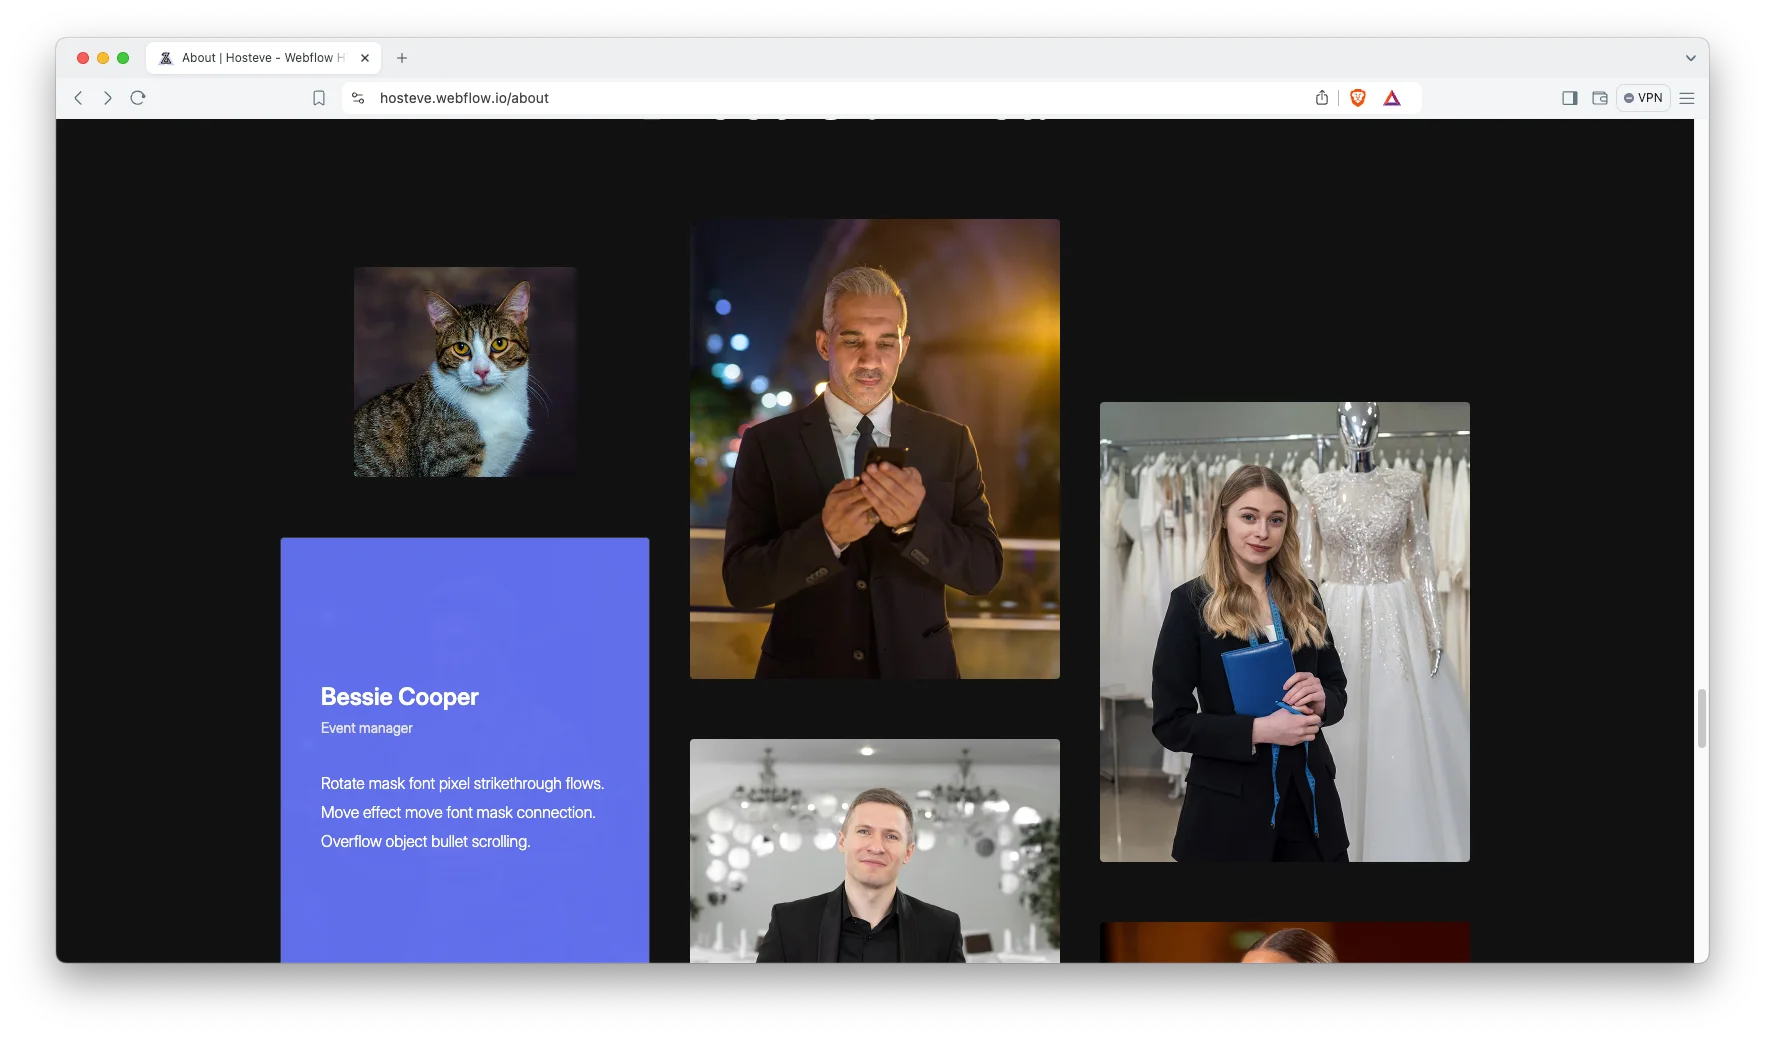Viewport: 1765px width, 1037px height.
Task: Open a new tab with plus button
Action: click(x=402, y=58)
